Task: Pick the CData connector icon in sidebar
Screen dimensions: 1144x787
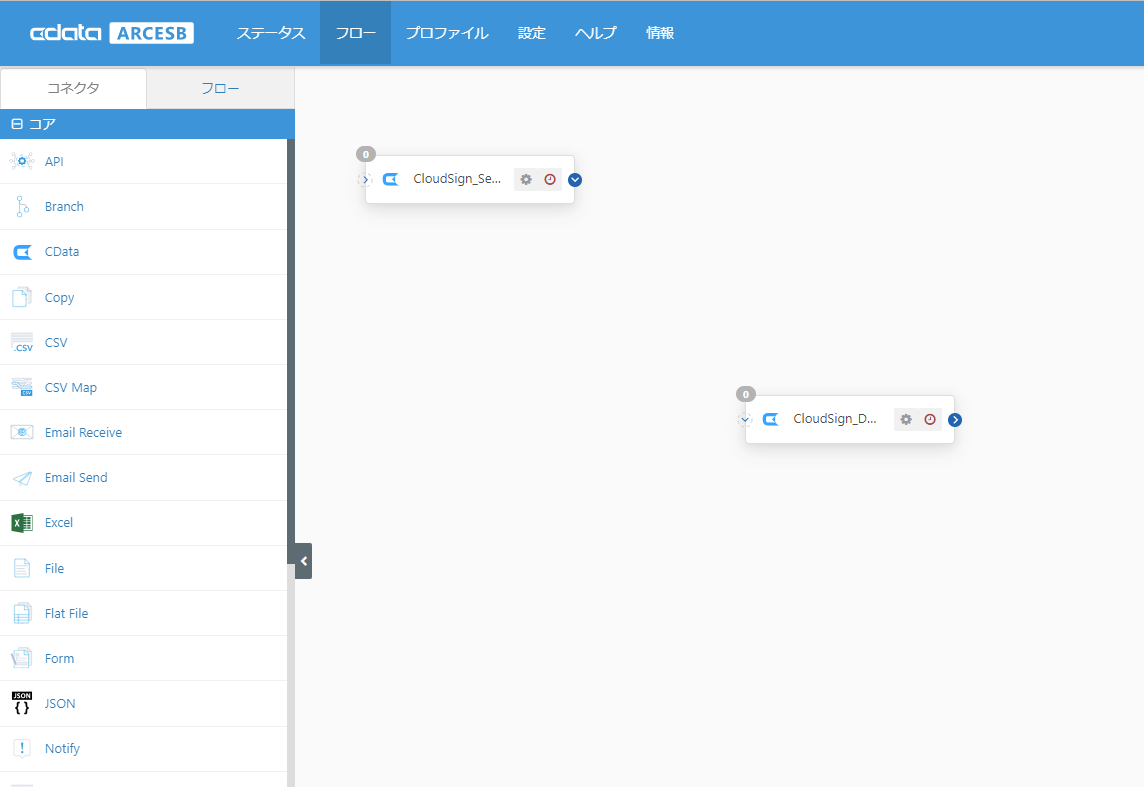Action: [x=23, y=252]
